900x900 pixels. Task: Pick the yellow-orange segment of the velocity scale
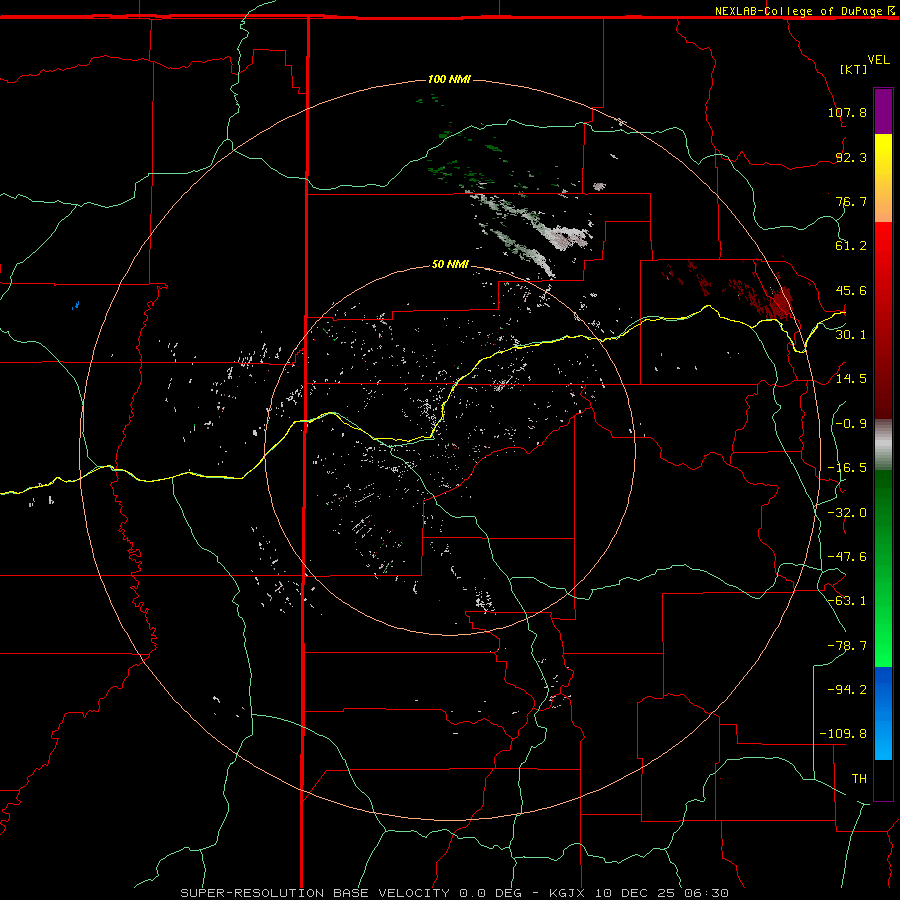click(883, 178)
